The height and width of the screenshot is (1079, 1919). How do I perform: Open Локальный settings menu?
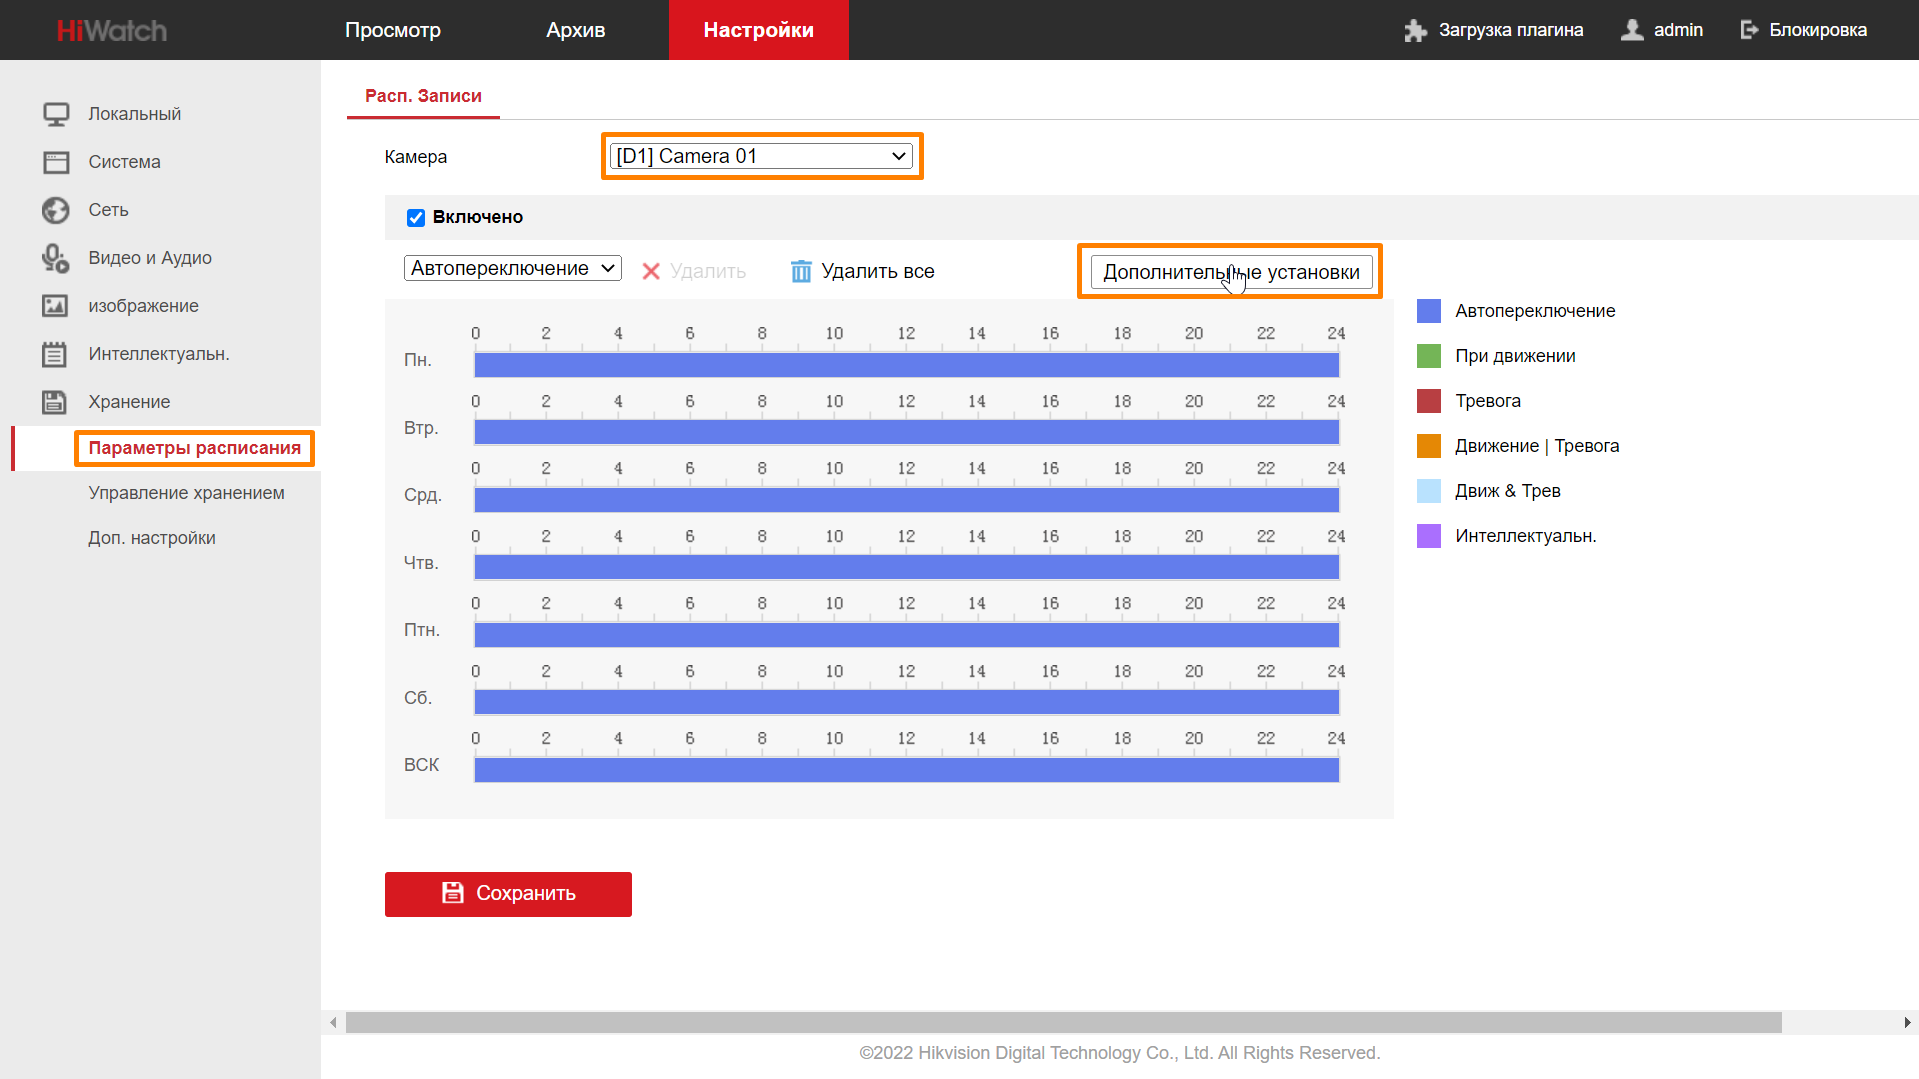(135, 114)
